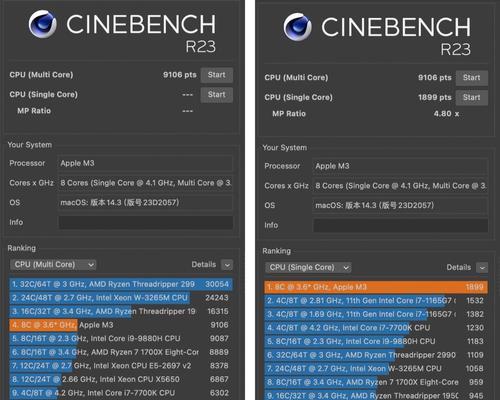500x400 pixels.
Task: Expand Details arrow in left ranking panel
Action: point(227,265)
